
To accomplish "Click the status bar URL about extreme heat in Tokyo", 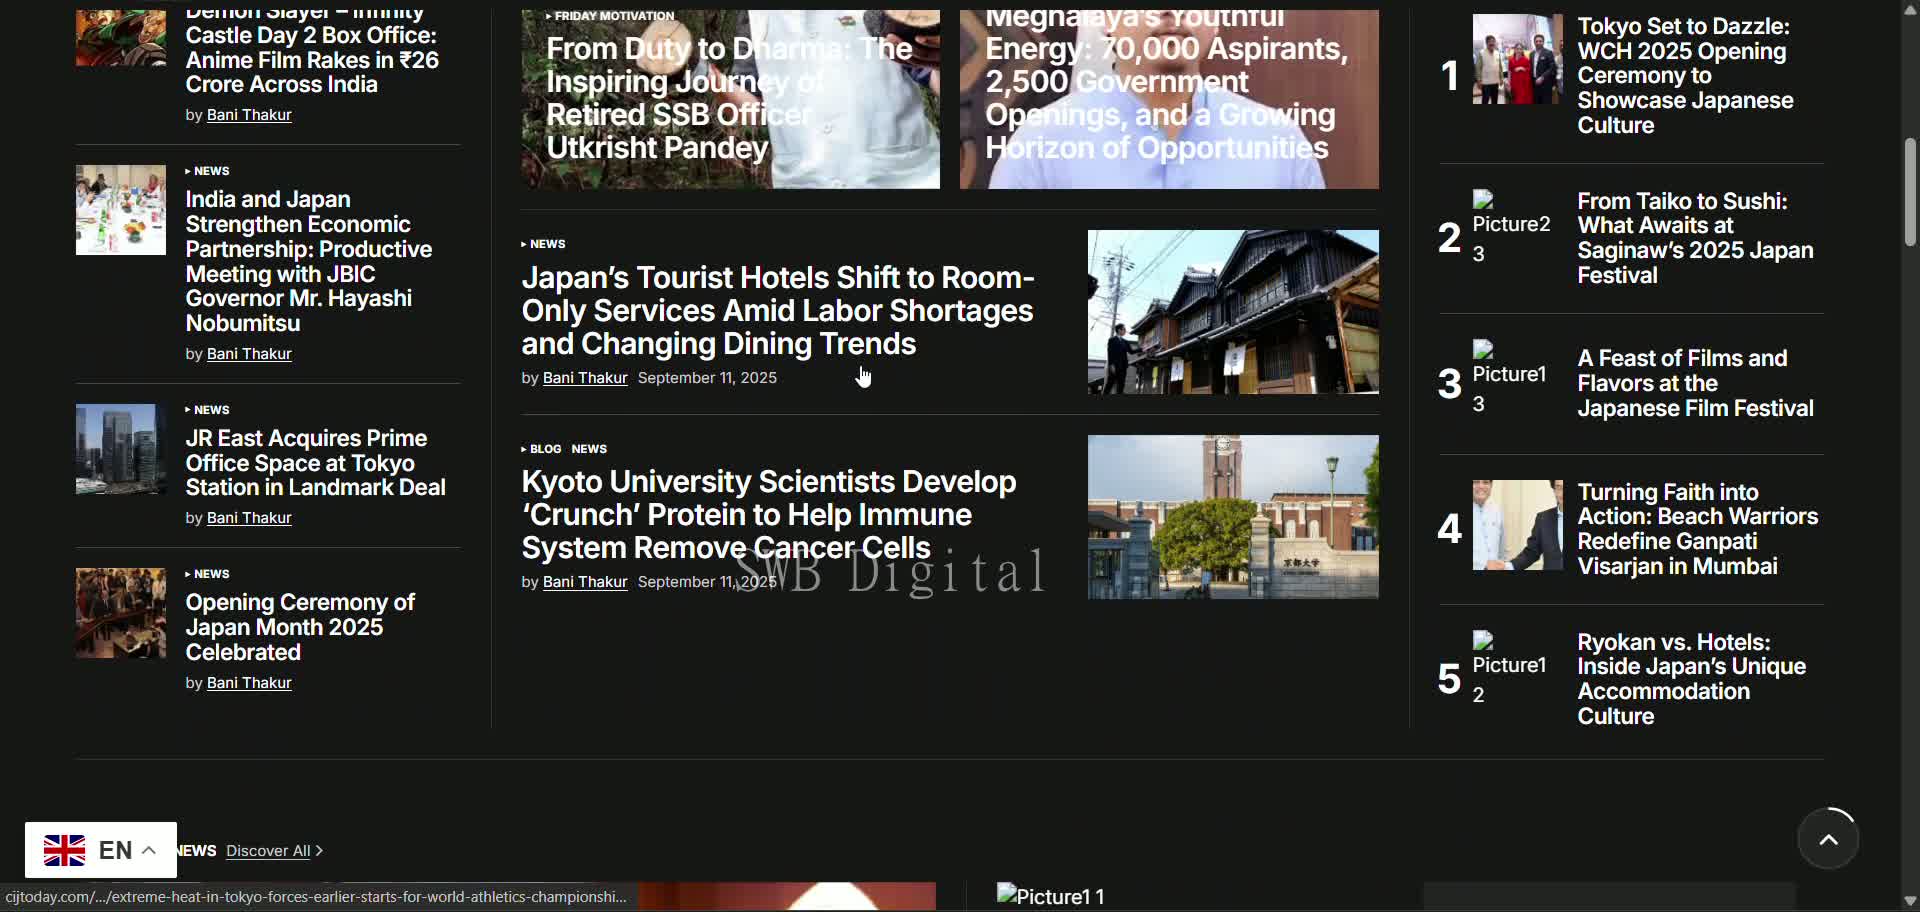I will (x=315, y=897).
